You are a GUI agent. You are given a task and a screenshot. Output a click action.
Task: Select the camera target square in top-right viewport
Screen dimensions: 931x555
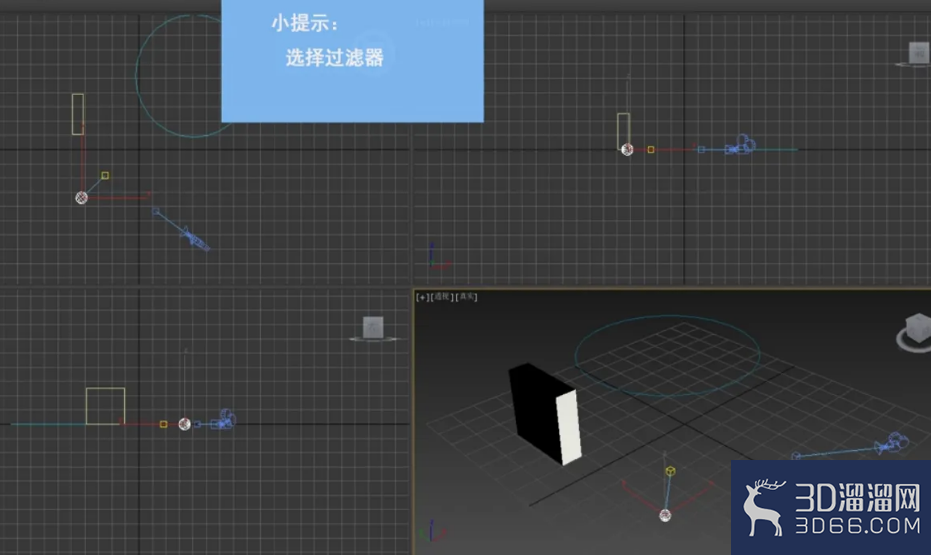(701, 150)
